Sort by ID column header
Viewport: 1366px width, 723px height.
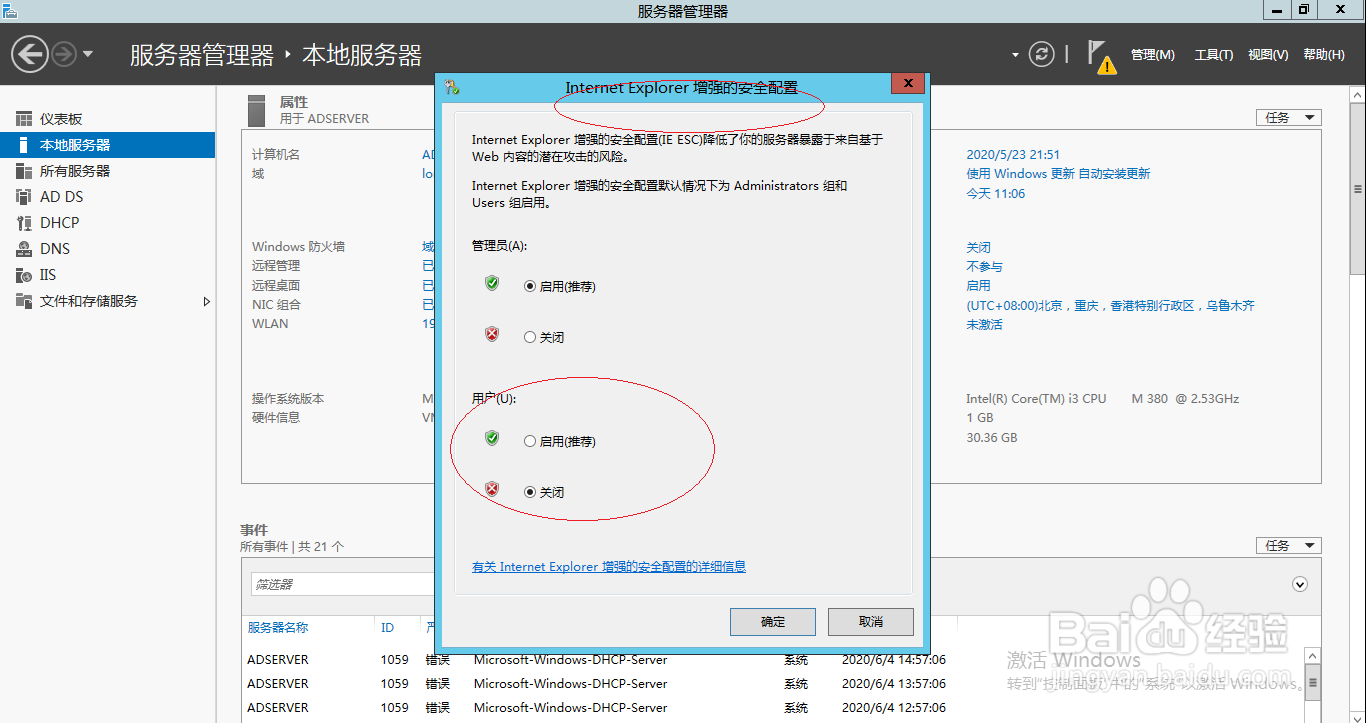387,628
